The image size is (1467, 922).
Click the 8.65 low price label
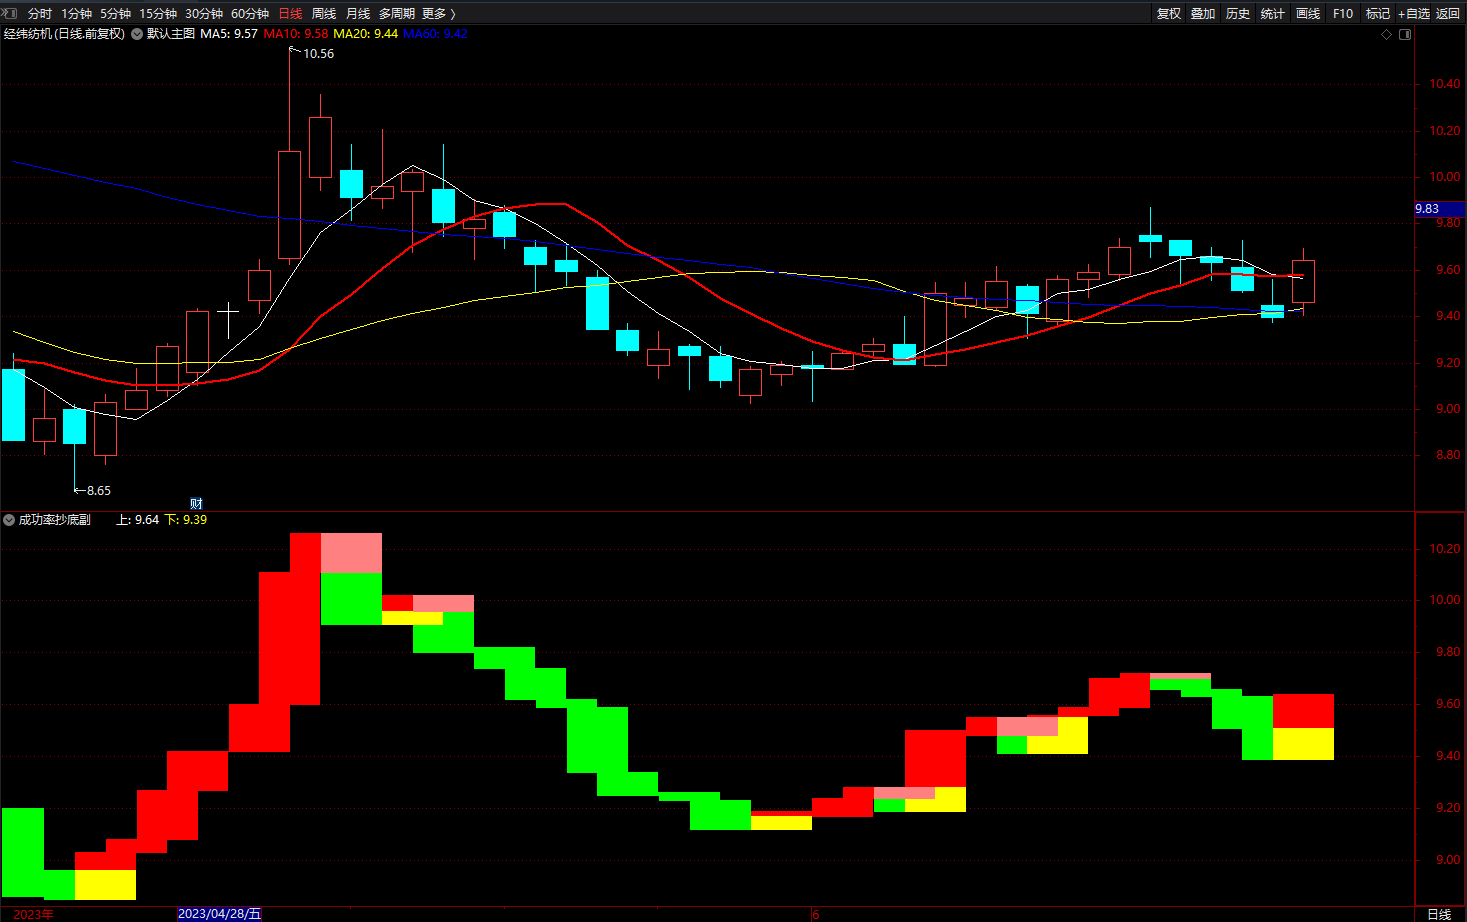click(x=99, y=491)
